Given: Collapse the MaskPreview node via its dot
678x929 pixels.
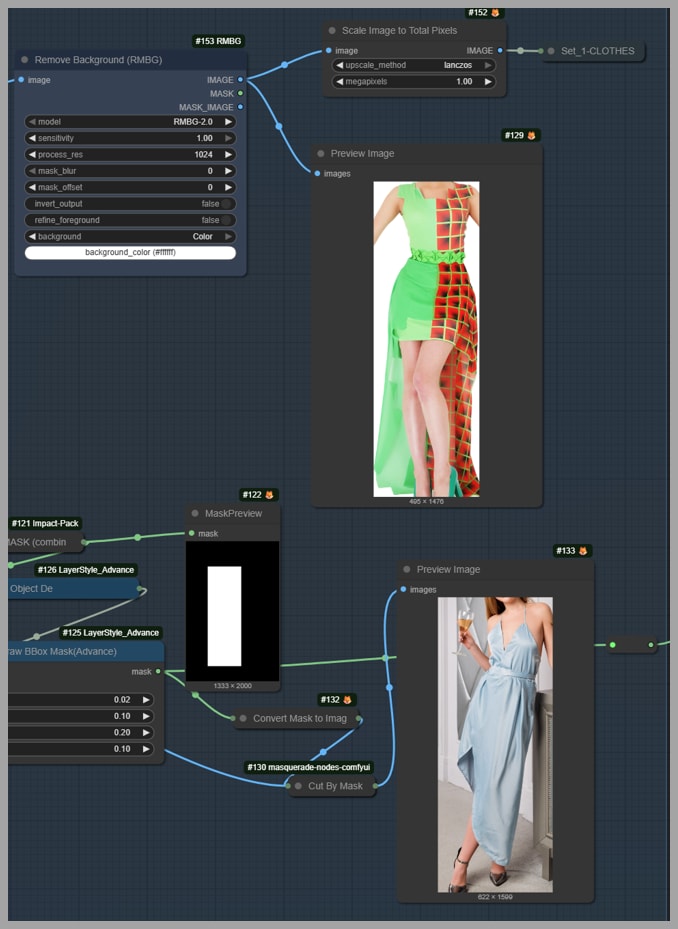Looking at the screenshot, I should pyautogui.click(x=195, y=514).
